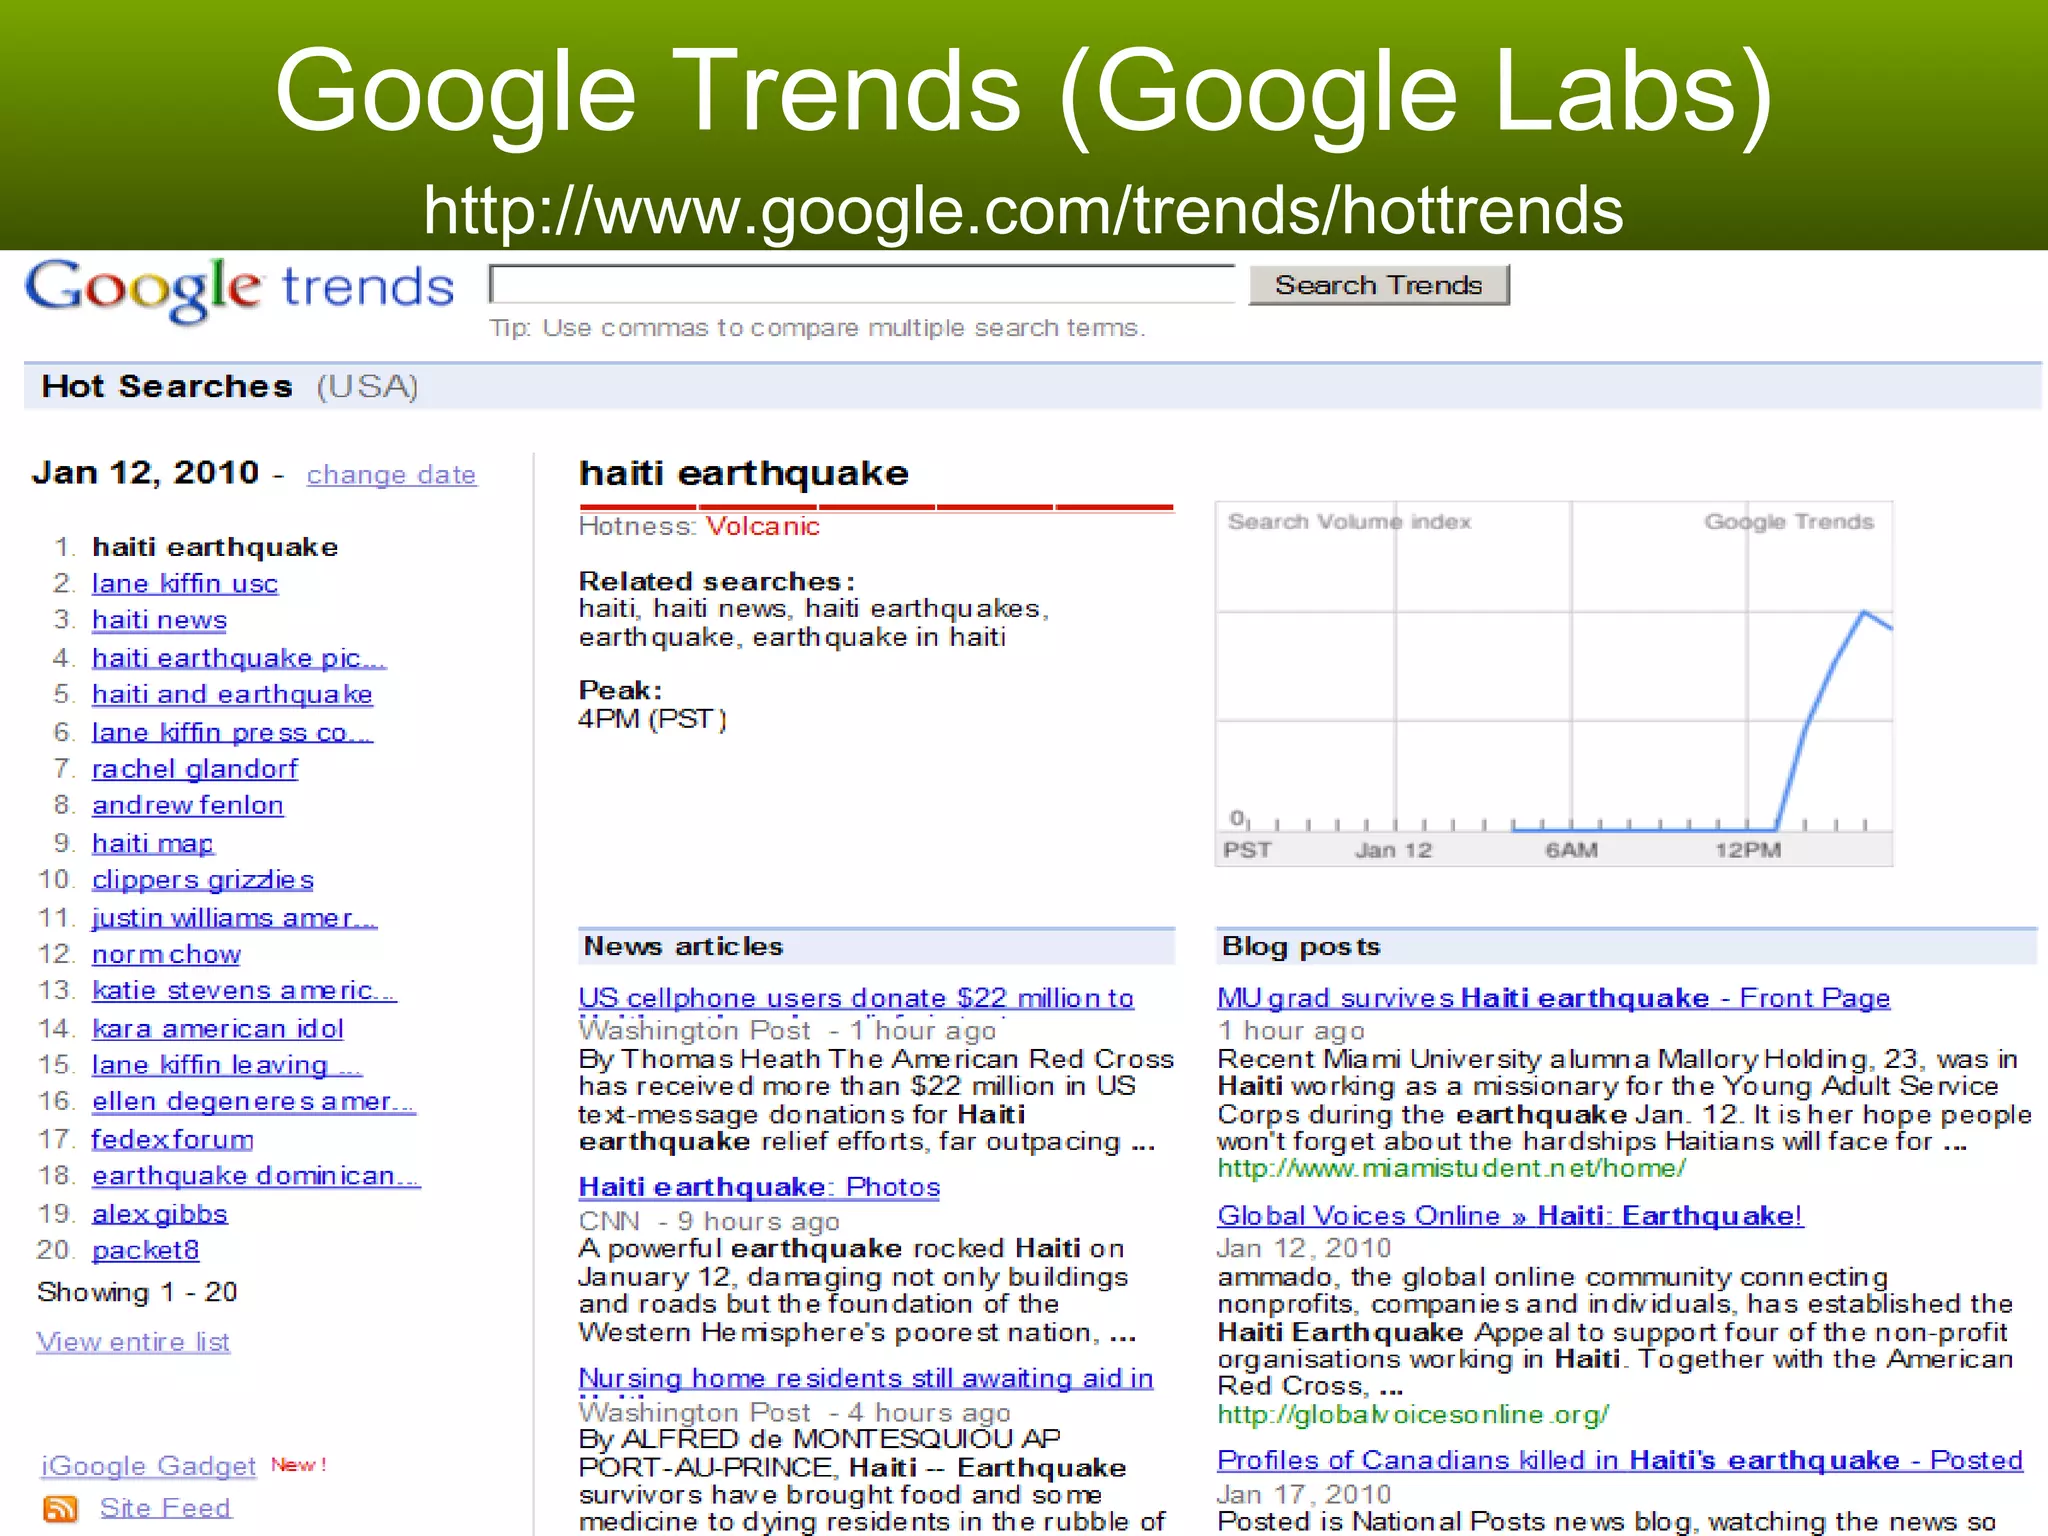
Task: Select the 'fedex forum' hot search
Action: click(173, 1139)
